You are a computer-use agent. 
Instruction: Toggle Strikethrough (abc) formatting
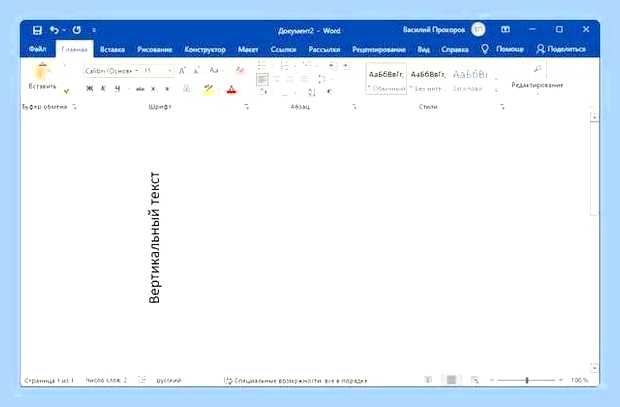point(140,89)
